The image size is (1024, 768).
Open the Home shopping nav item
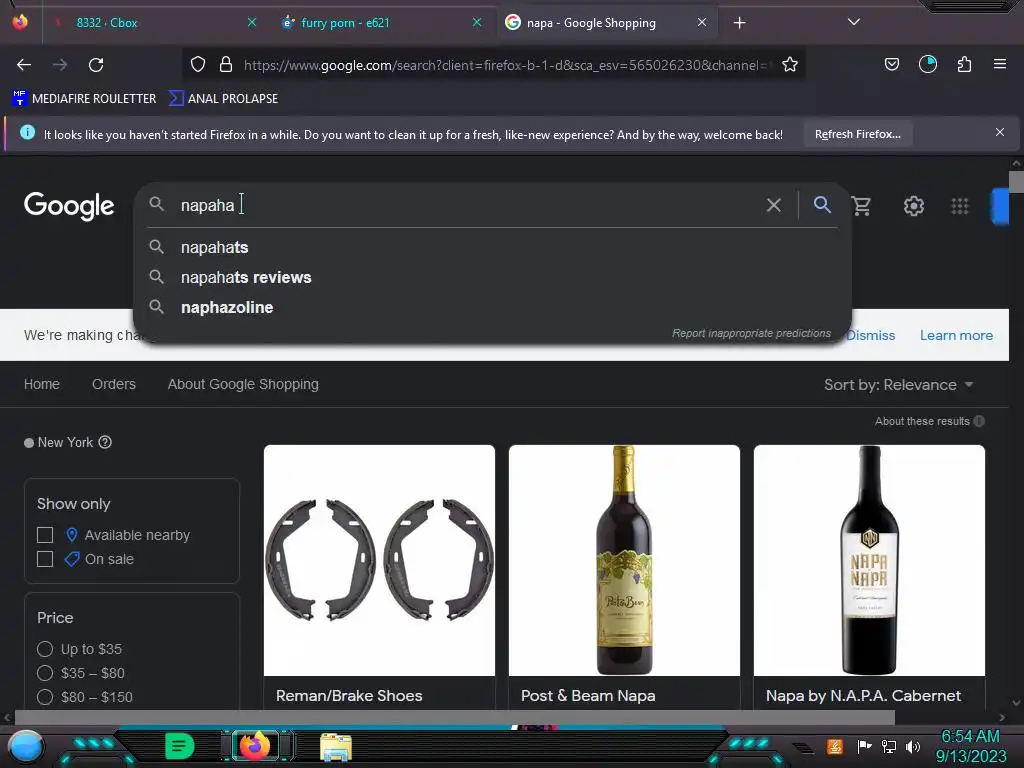[42, 384]
